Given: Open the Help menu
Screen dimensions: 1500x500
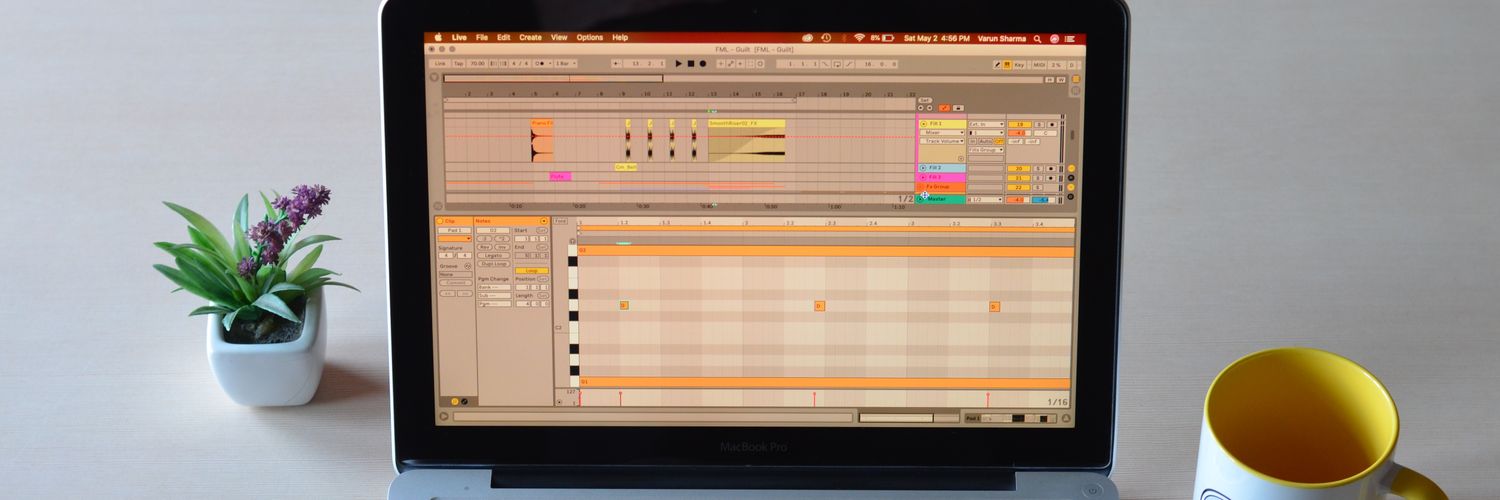Looking at the screenshot, I should [x=620, y=37].
